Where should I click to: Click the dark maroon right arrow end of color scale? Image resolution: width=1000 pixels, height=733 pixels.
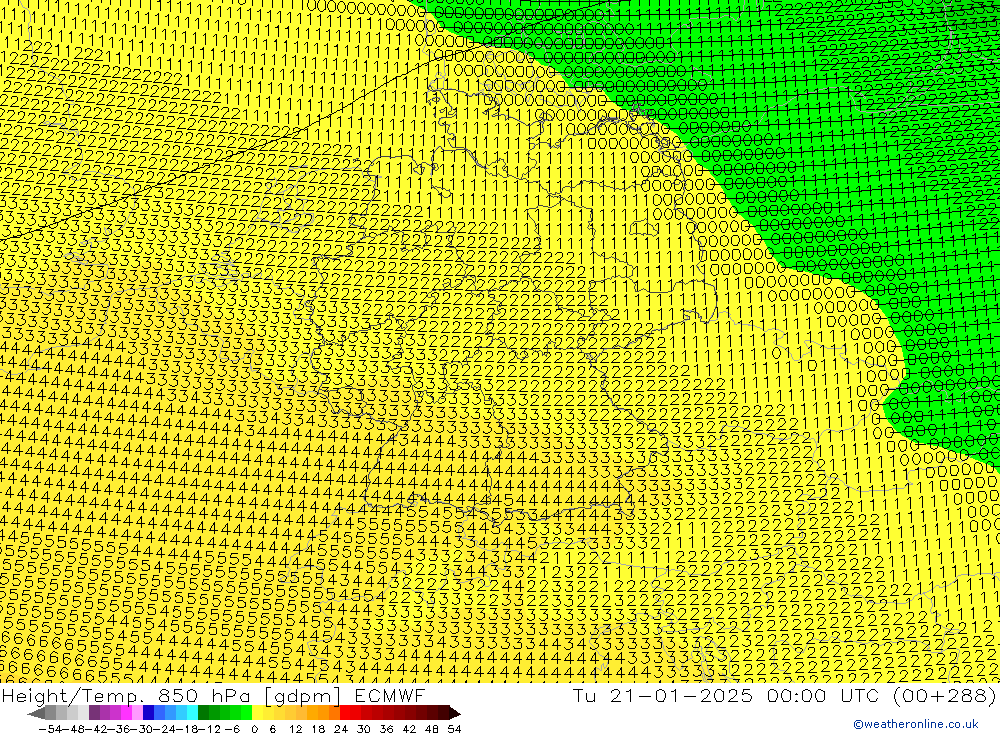tap(455, 713)
